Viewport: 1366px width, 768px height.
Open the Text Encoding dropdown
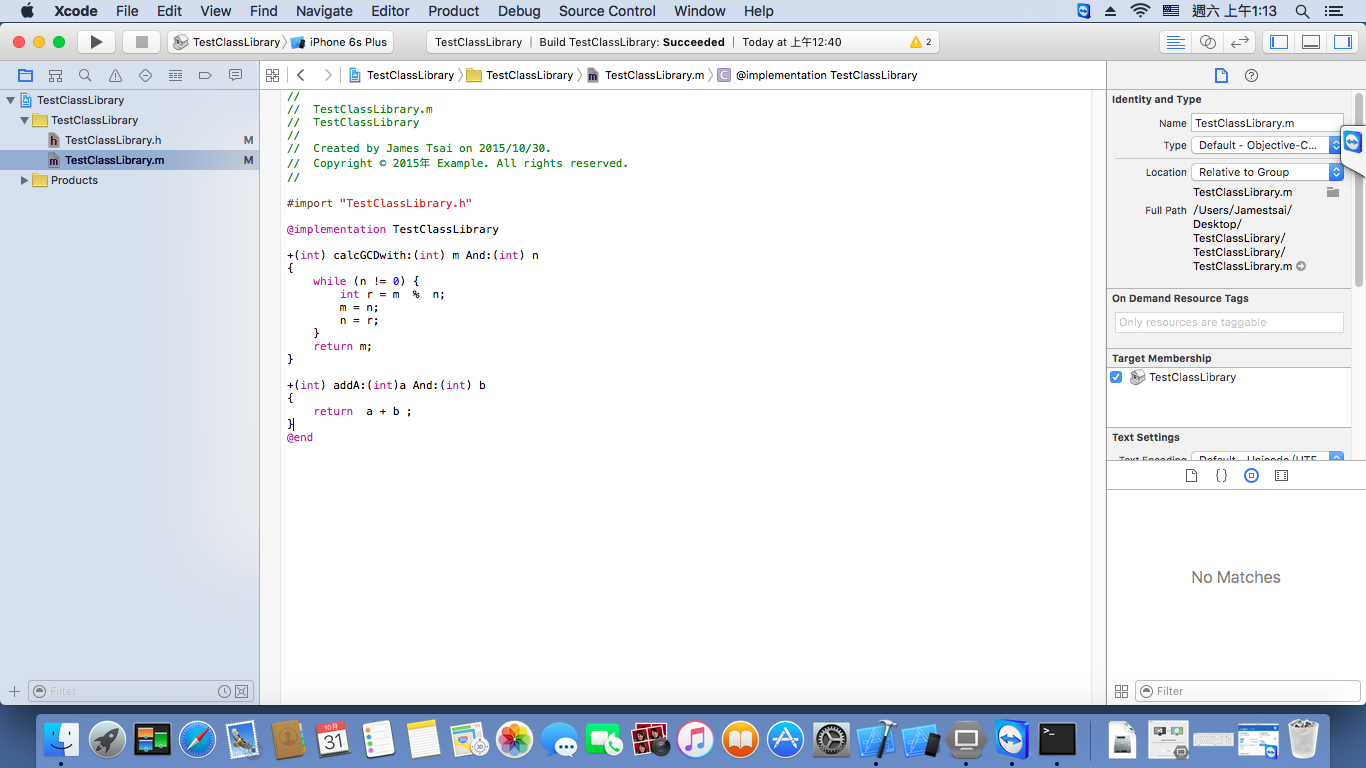(x=1267, y=459)
